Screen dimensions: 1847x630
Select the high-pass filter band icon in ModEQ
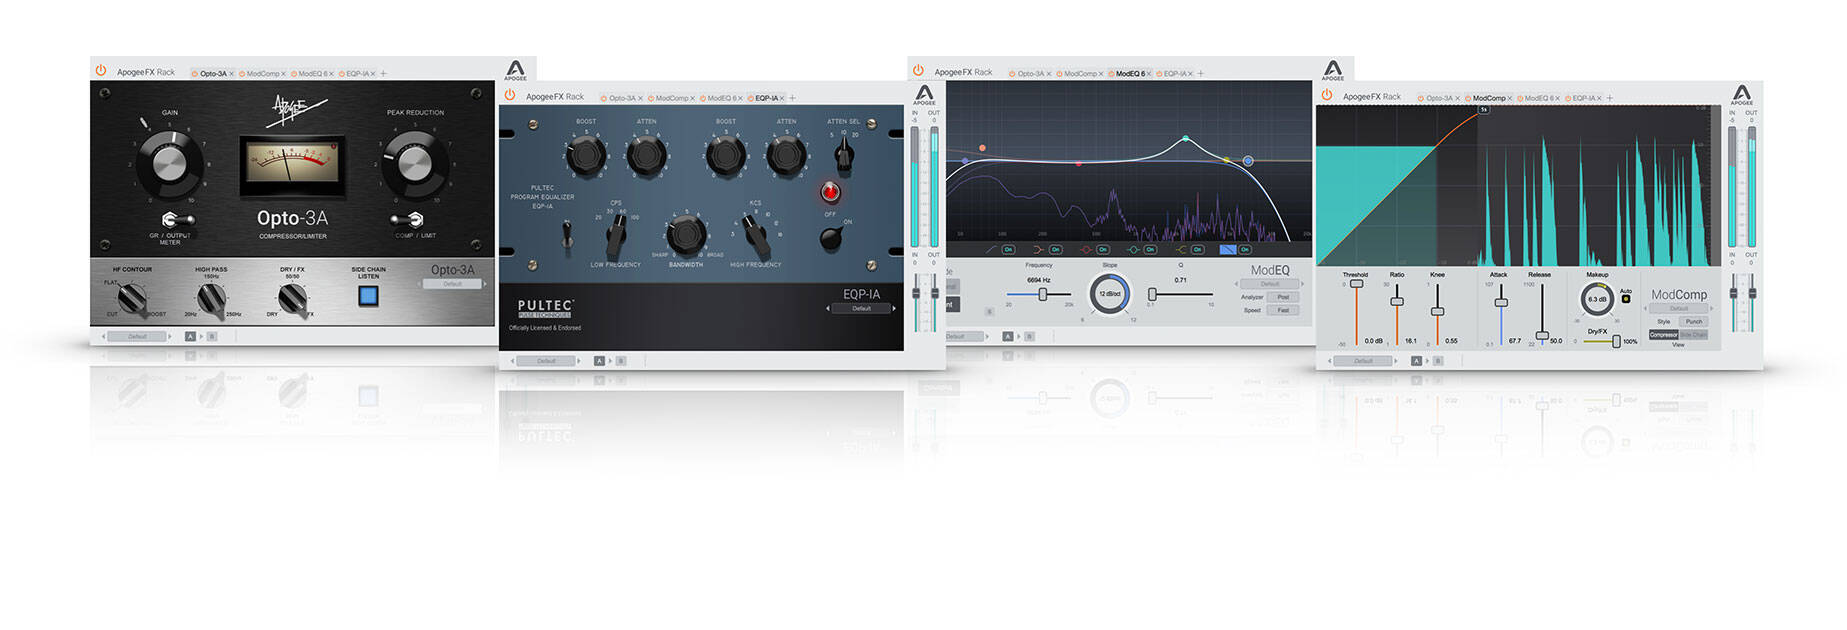pyautogui.click(x=991, y=250)
